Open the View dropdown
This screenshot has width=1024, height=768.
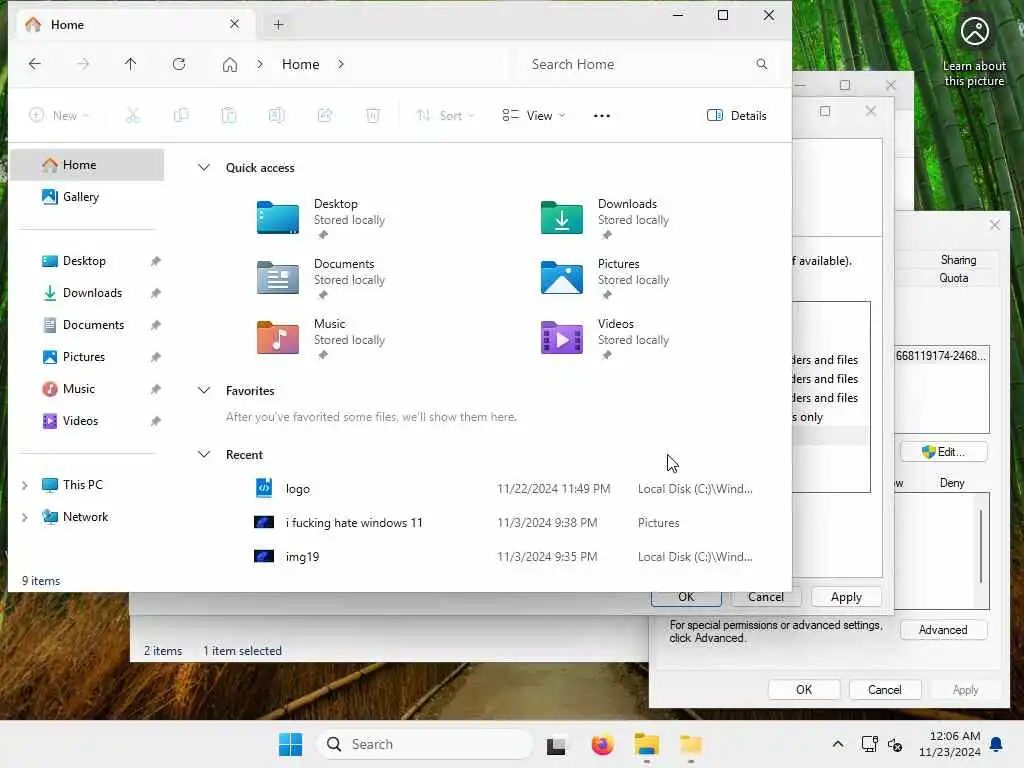[534, 116]
